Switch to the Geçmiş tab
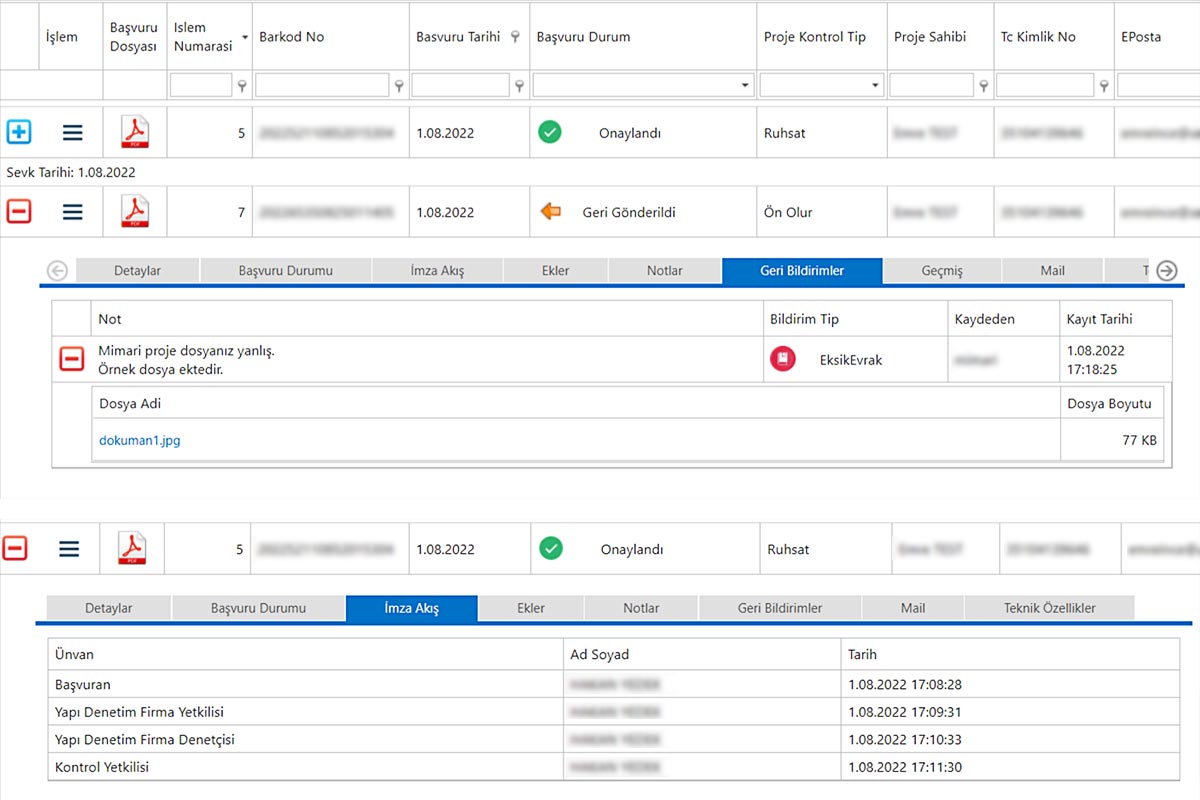This screenshot has width=1200, height=800. [x=941, y=271]
